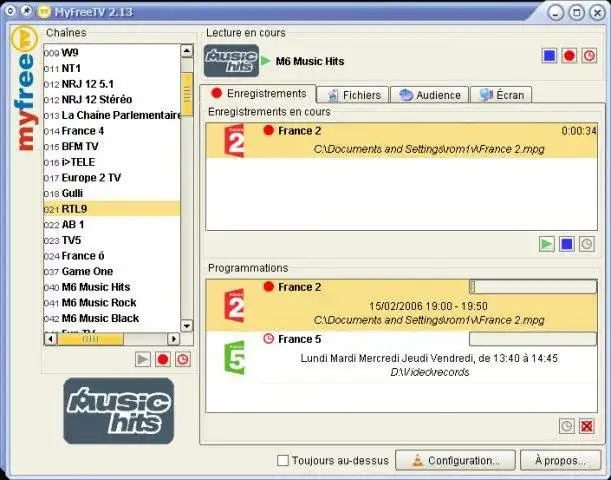Select the France 5 scheduled programmation row
The image size is (611, 480).
401,356
